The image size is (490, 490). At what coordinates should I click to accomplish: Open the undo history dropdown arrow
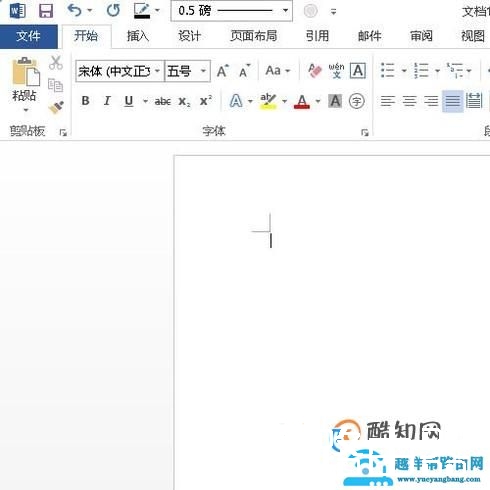tap(90, 11)
